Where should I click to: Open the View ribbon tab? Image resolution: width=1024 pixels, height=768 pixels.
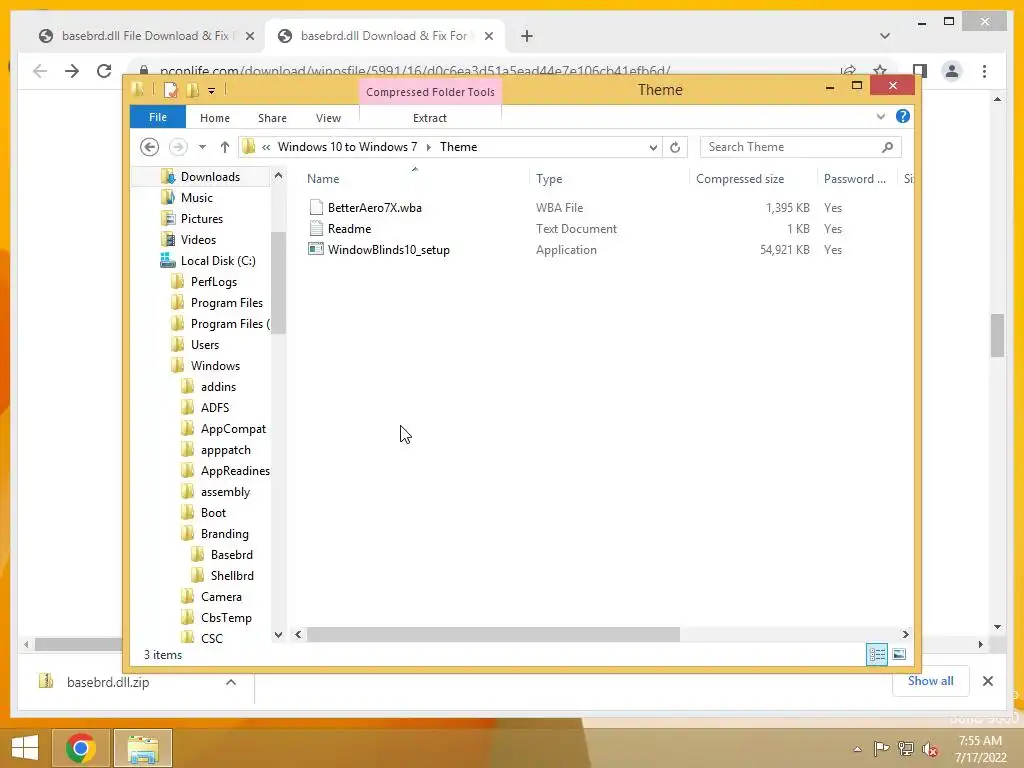click(x=328, y=118)
